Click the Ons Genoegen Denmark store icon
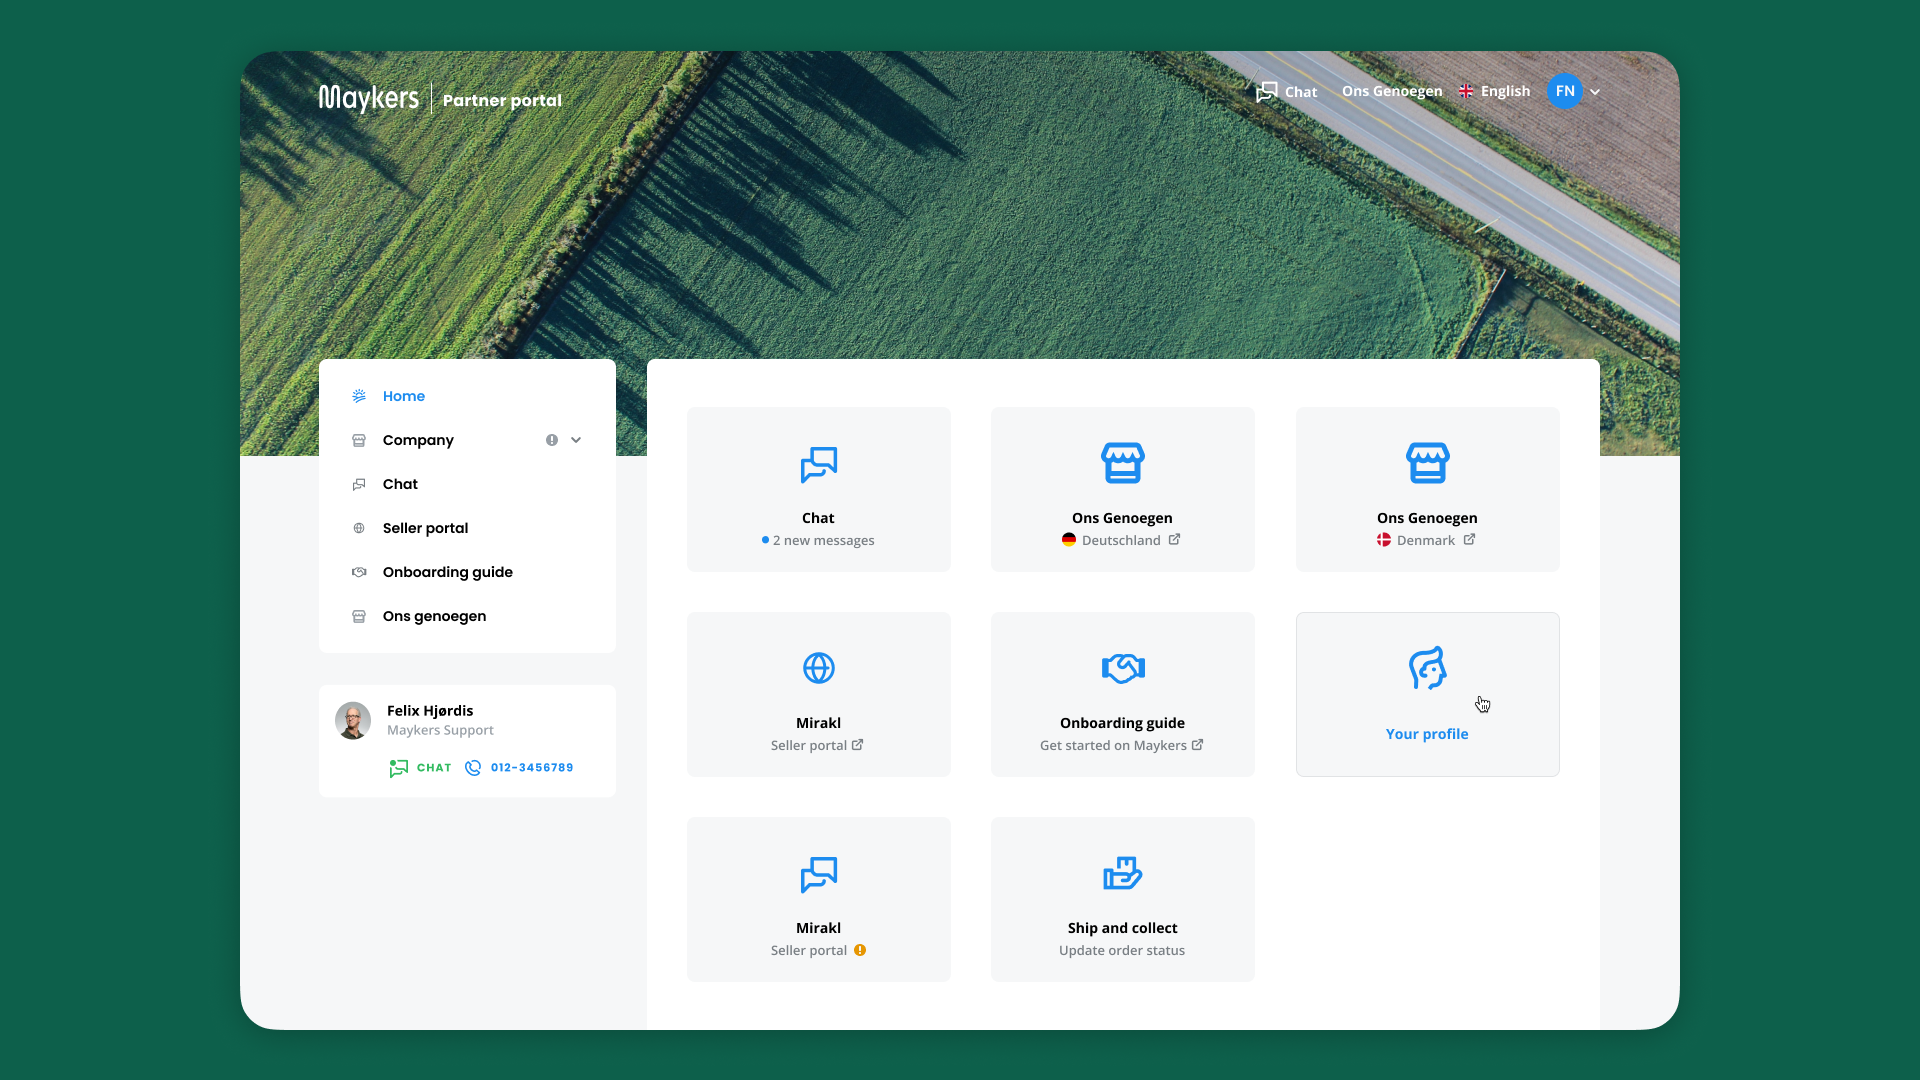The image size is (1920, 1080). 1427,463
